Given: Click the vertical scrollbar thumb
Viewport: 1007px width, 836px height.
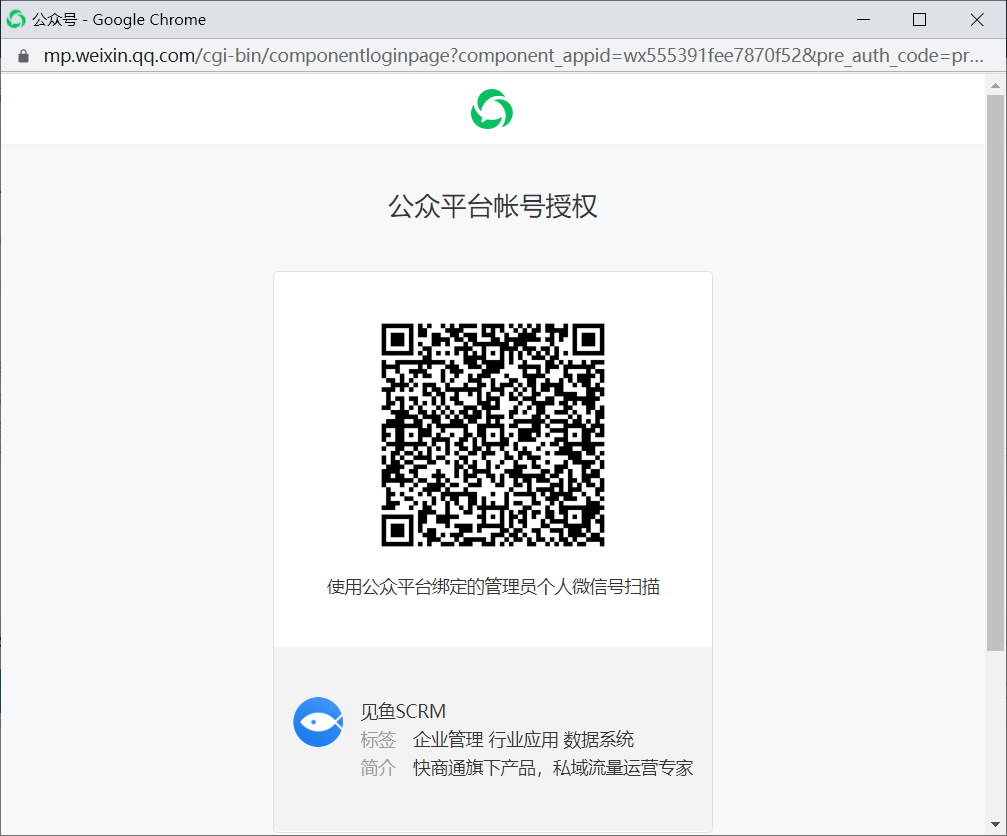Looking at the screenshot, I should click(995, 373).
